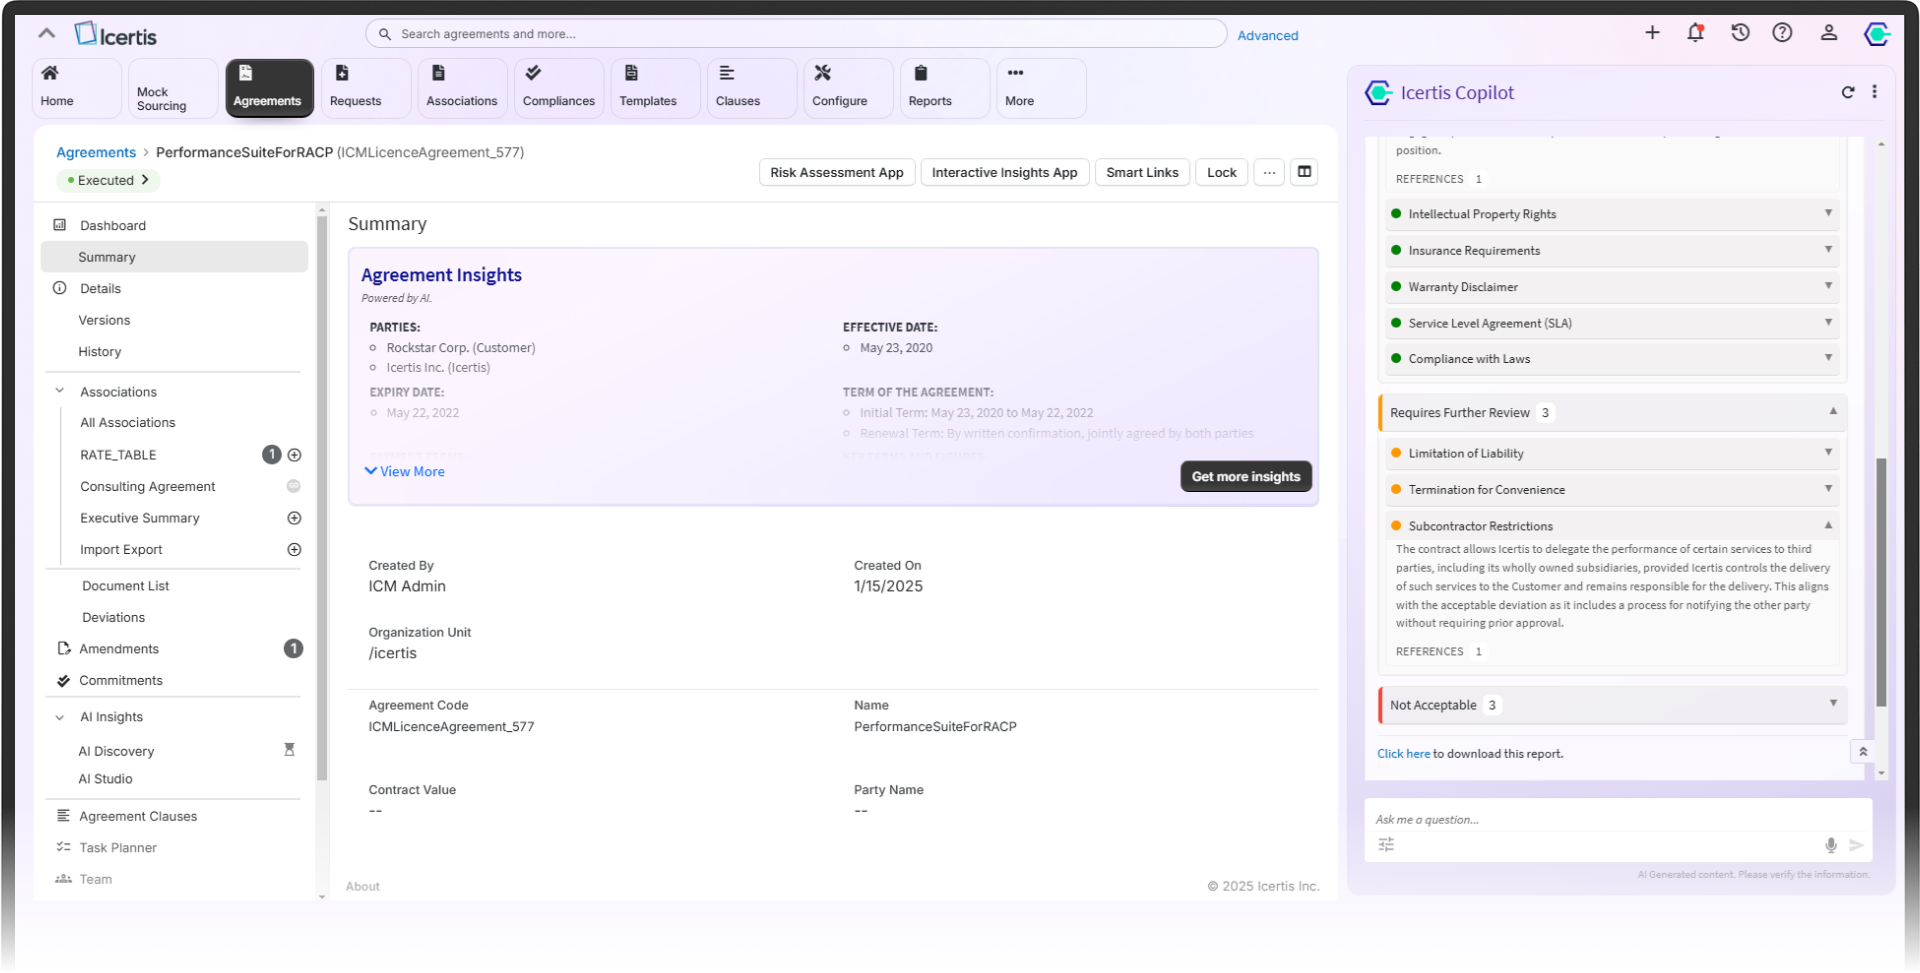This screenshot has width=1920, height=973.
Task: Refresh the Icertis Copilot panel
Action: click(1848, 92)
